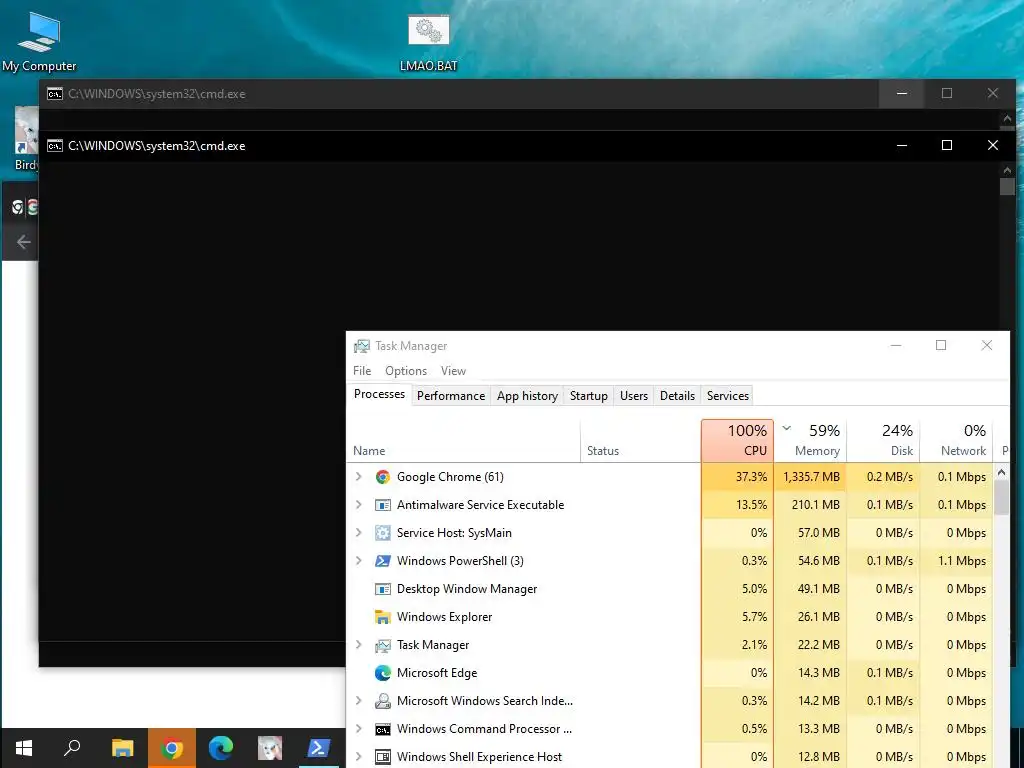Expand the Task Manager process row
The width and height of the screenshot is (1024, 768).
[359, 645]
